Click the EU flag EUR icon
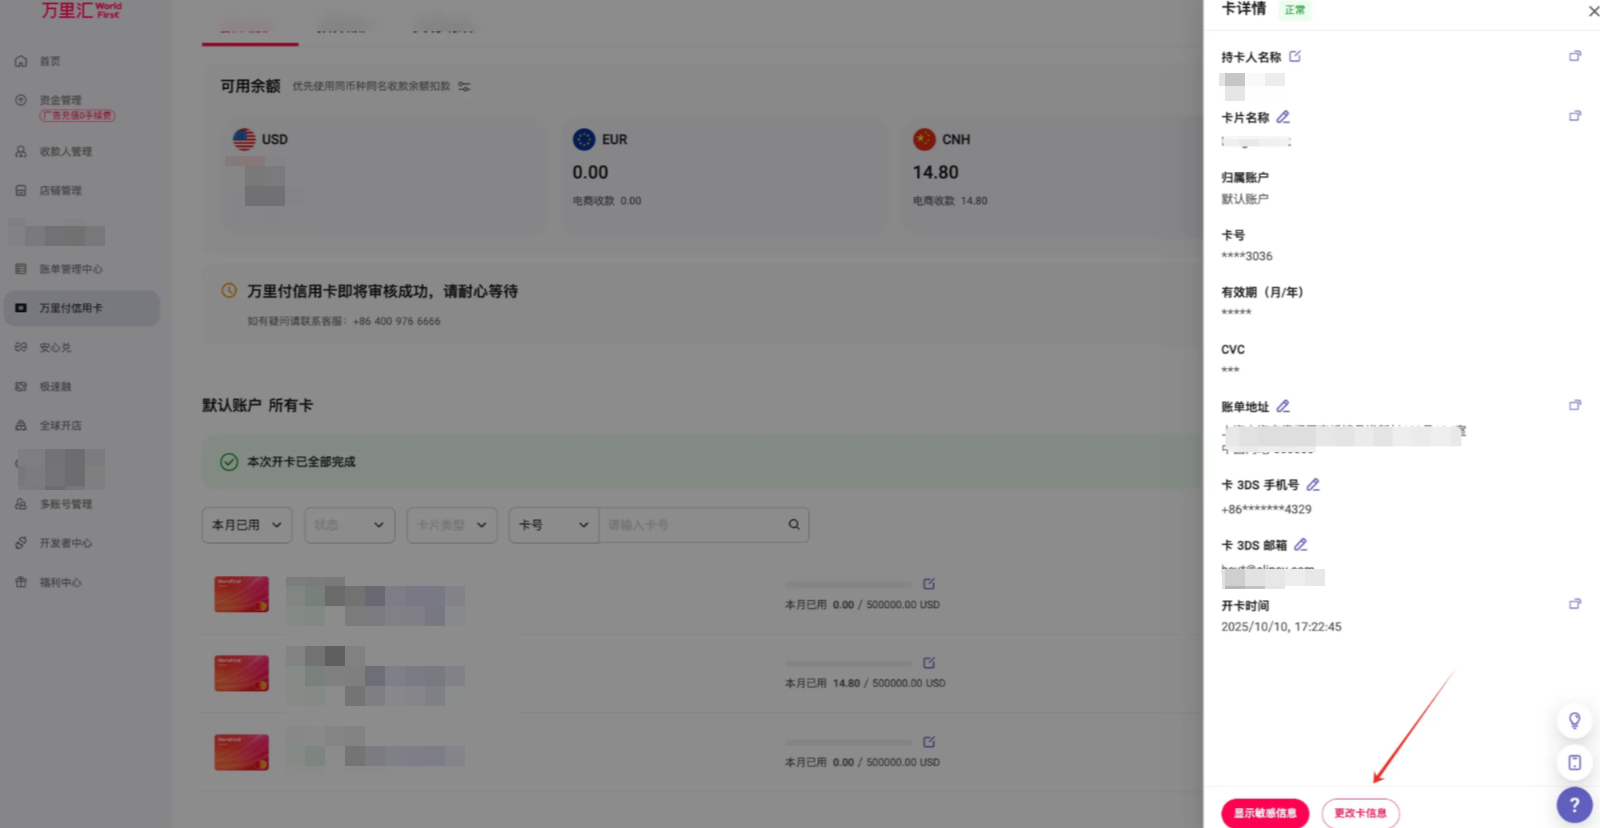The image size is (1600, 828). [x=584, y=139]
